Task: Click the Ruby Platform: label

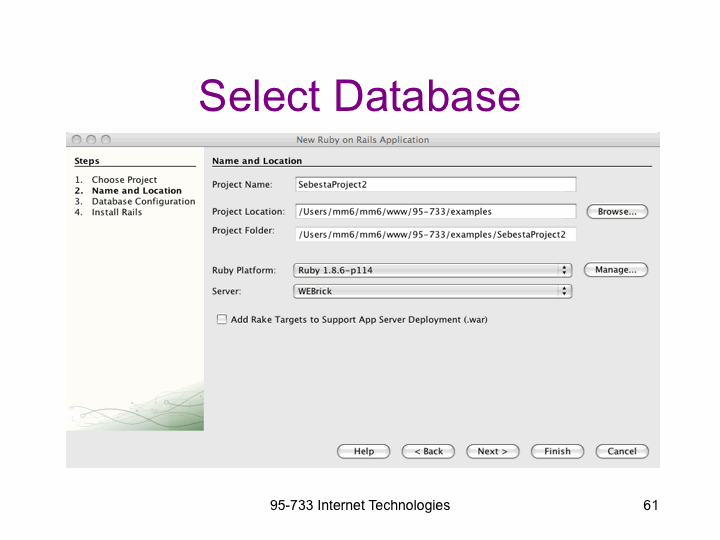Action: point(244,270)
